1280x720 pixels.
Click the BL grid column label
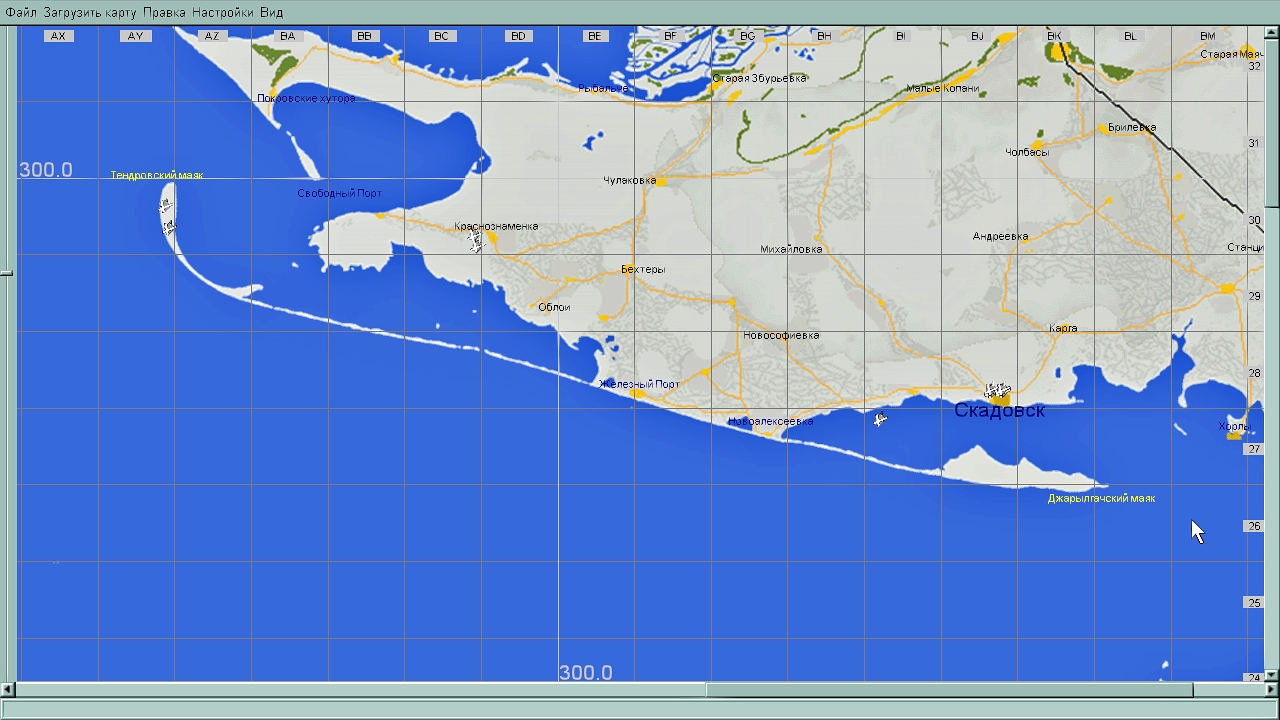point(1130,36)
